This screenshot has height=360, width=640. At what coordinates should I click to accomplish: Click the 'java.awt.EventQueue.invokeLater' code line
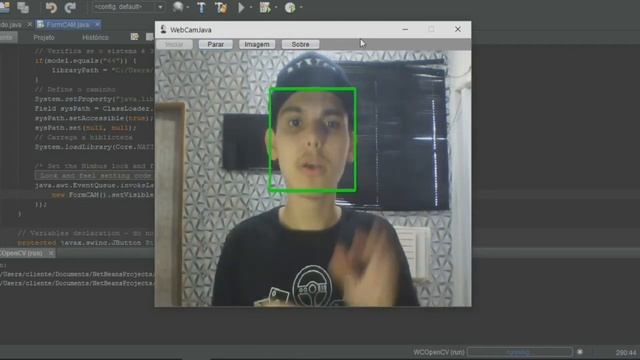pos(94,185)
